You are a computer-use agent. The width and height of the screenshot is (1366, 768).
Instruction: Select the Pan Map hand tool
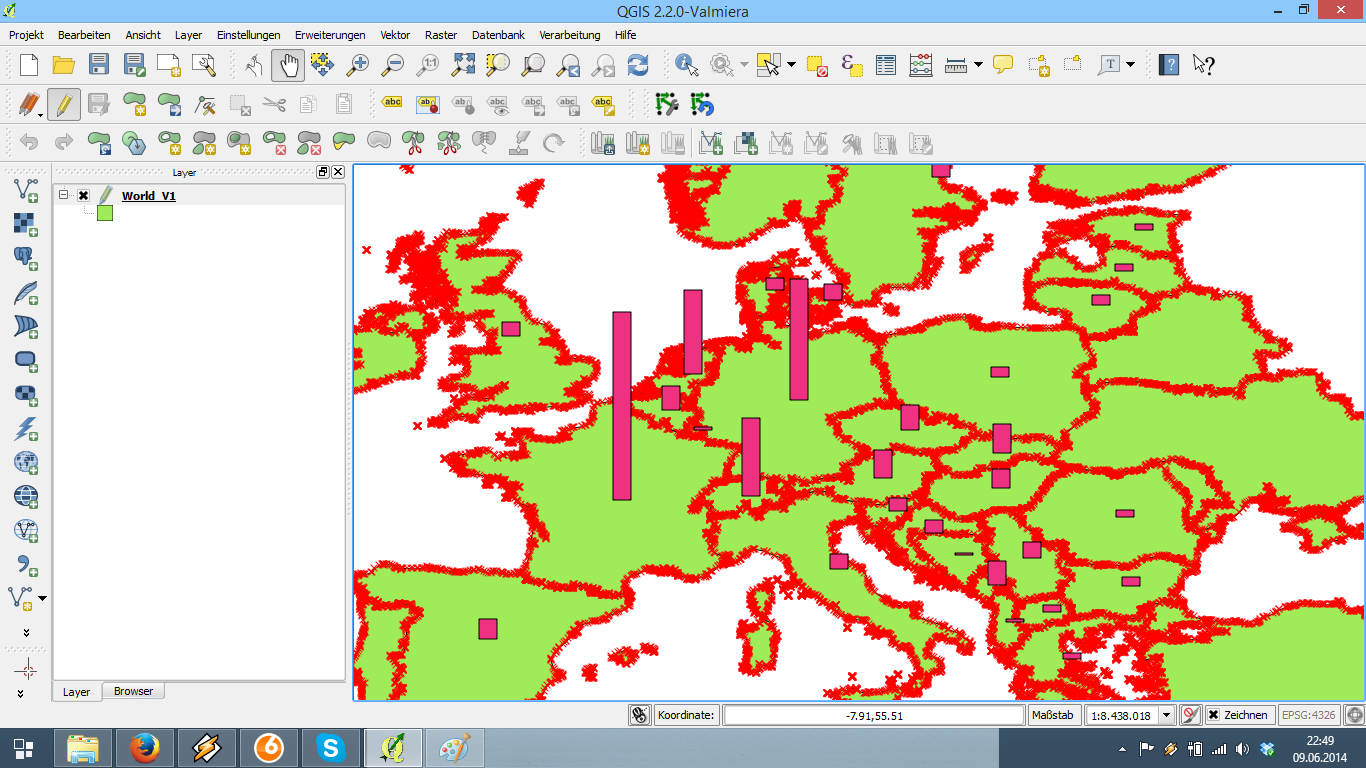(288, 65)
